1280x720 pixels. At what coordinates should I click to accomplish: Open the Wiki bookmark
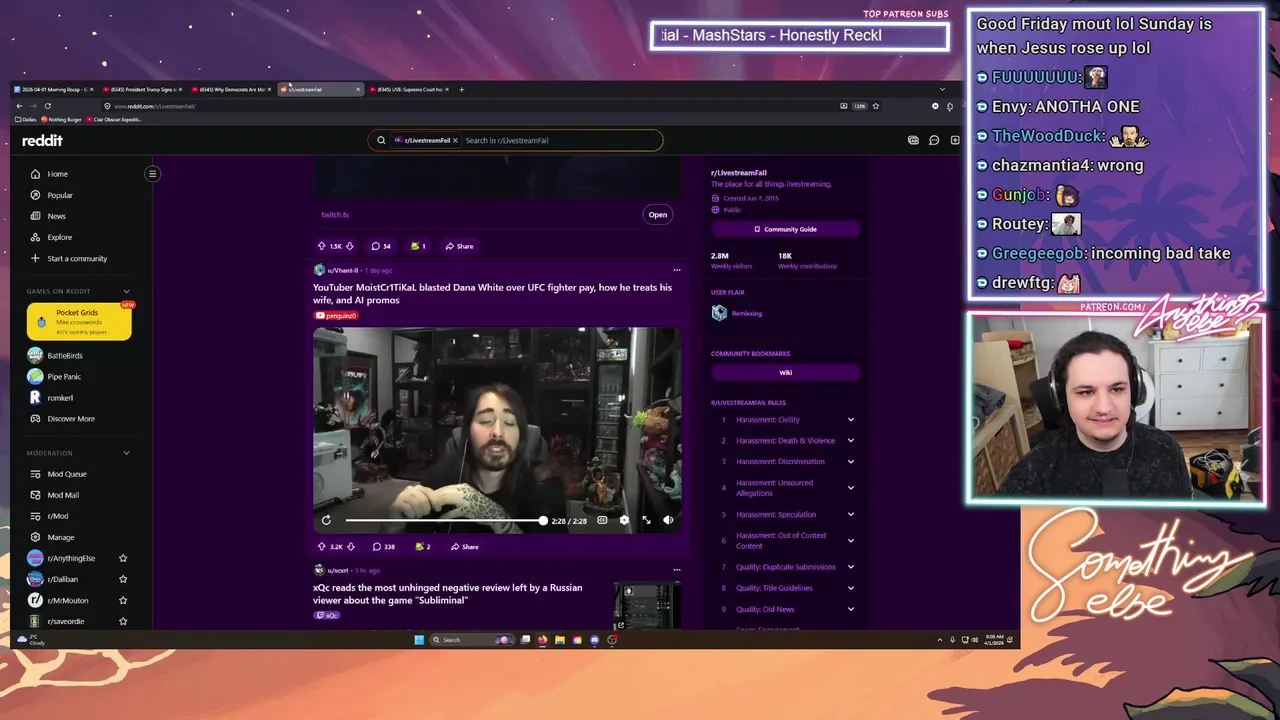tap(785, 372)
